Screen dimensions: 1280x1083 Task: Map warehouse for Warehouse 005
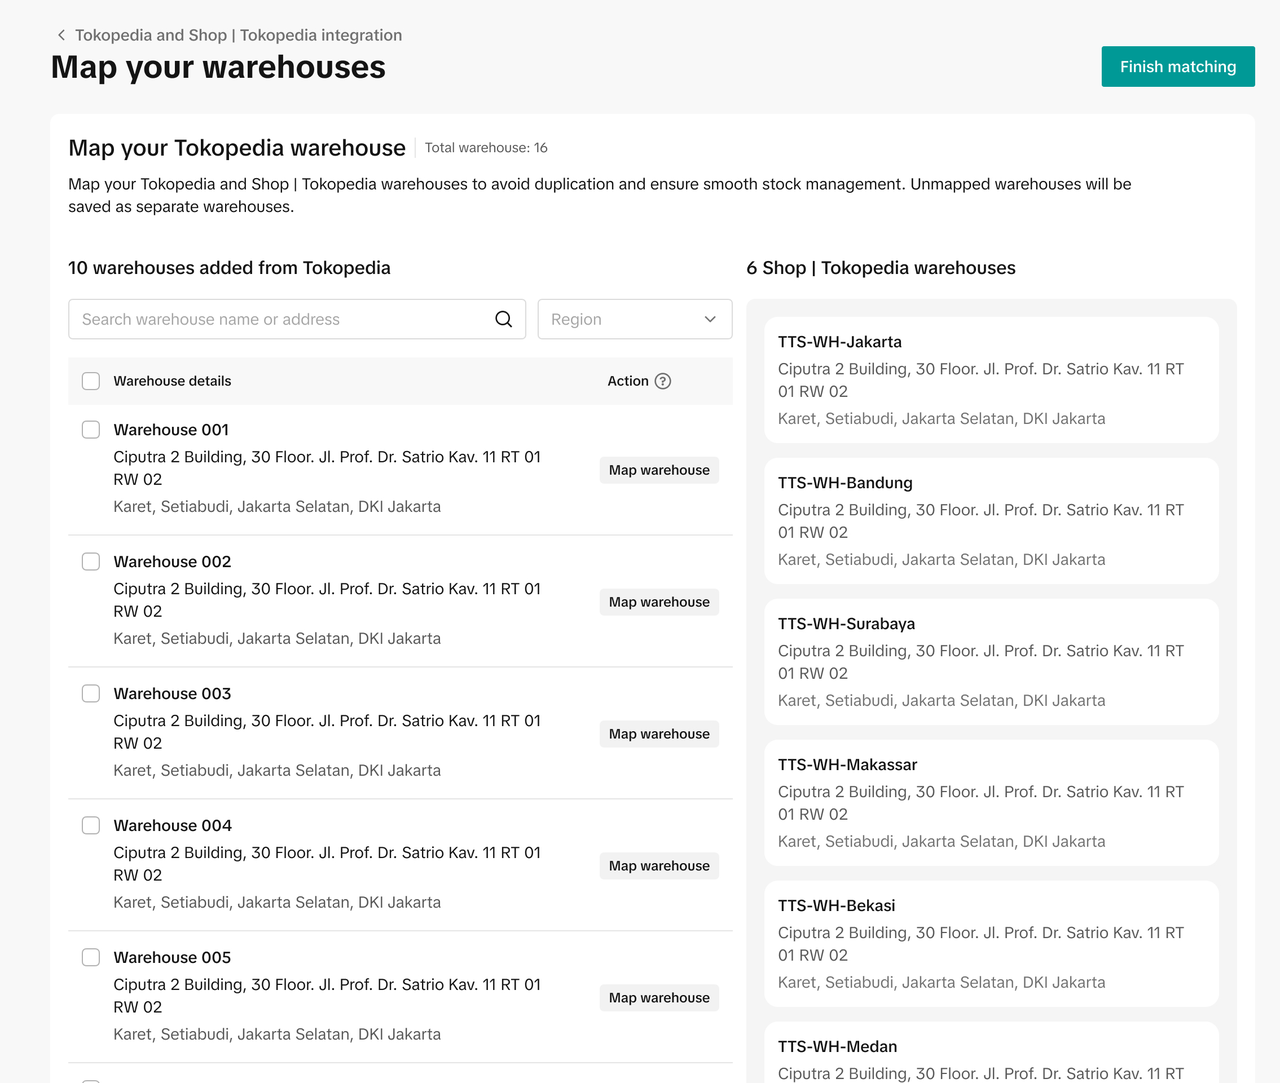[659, 998]
